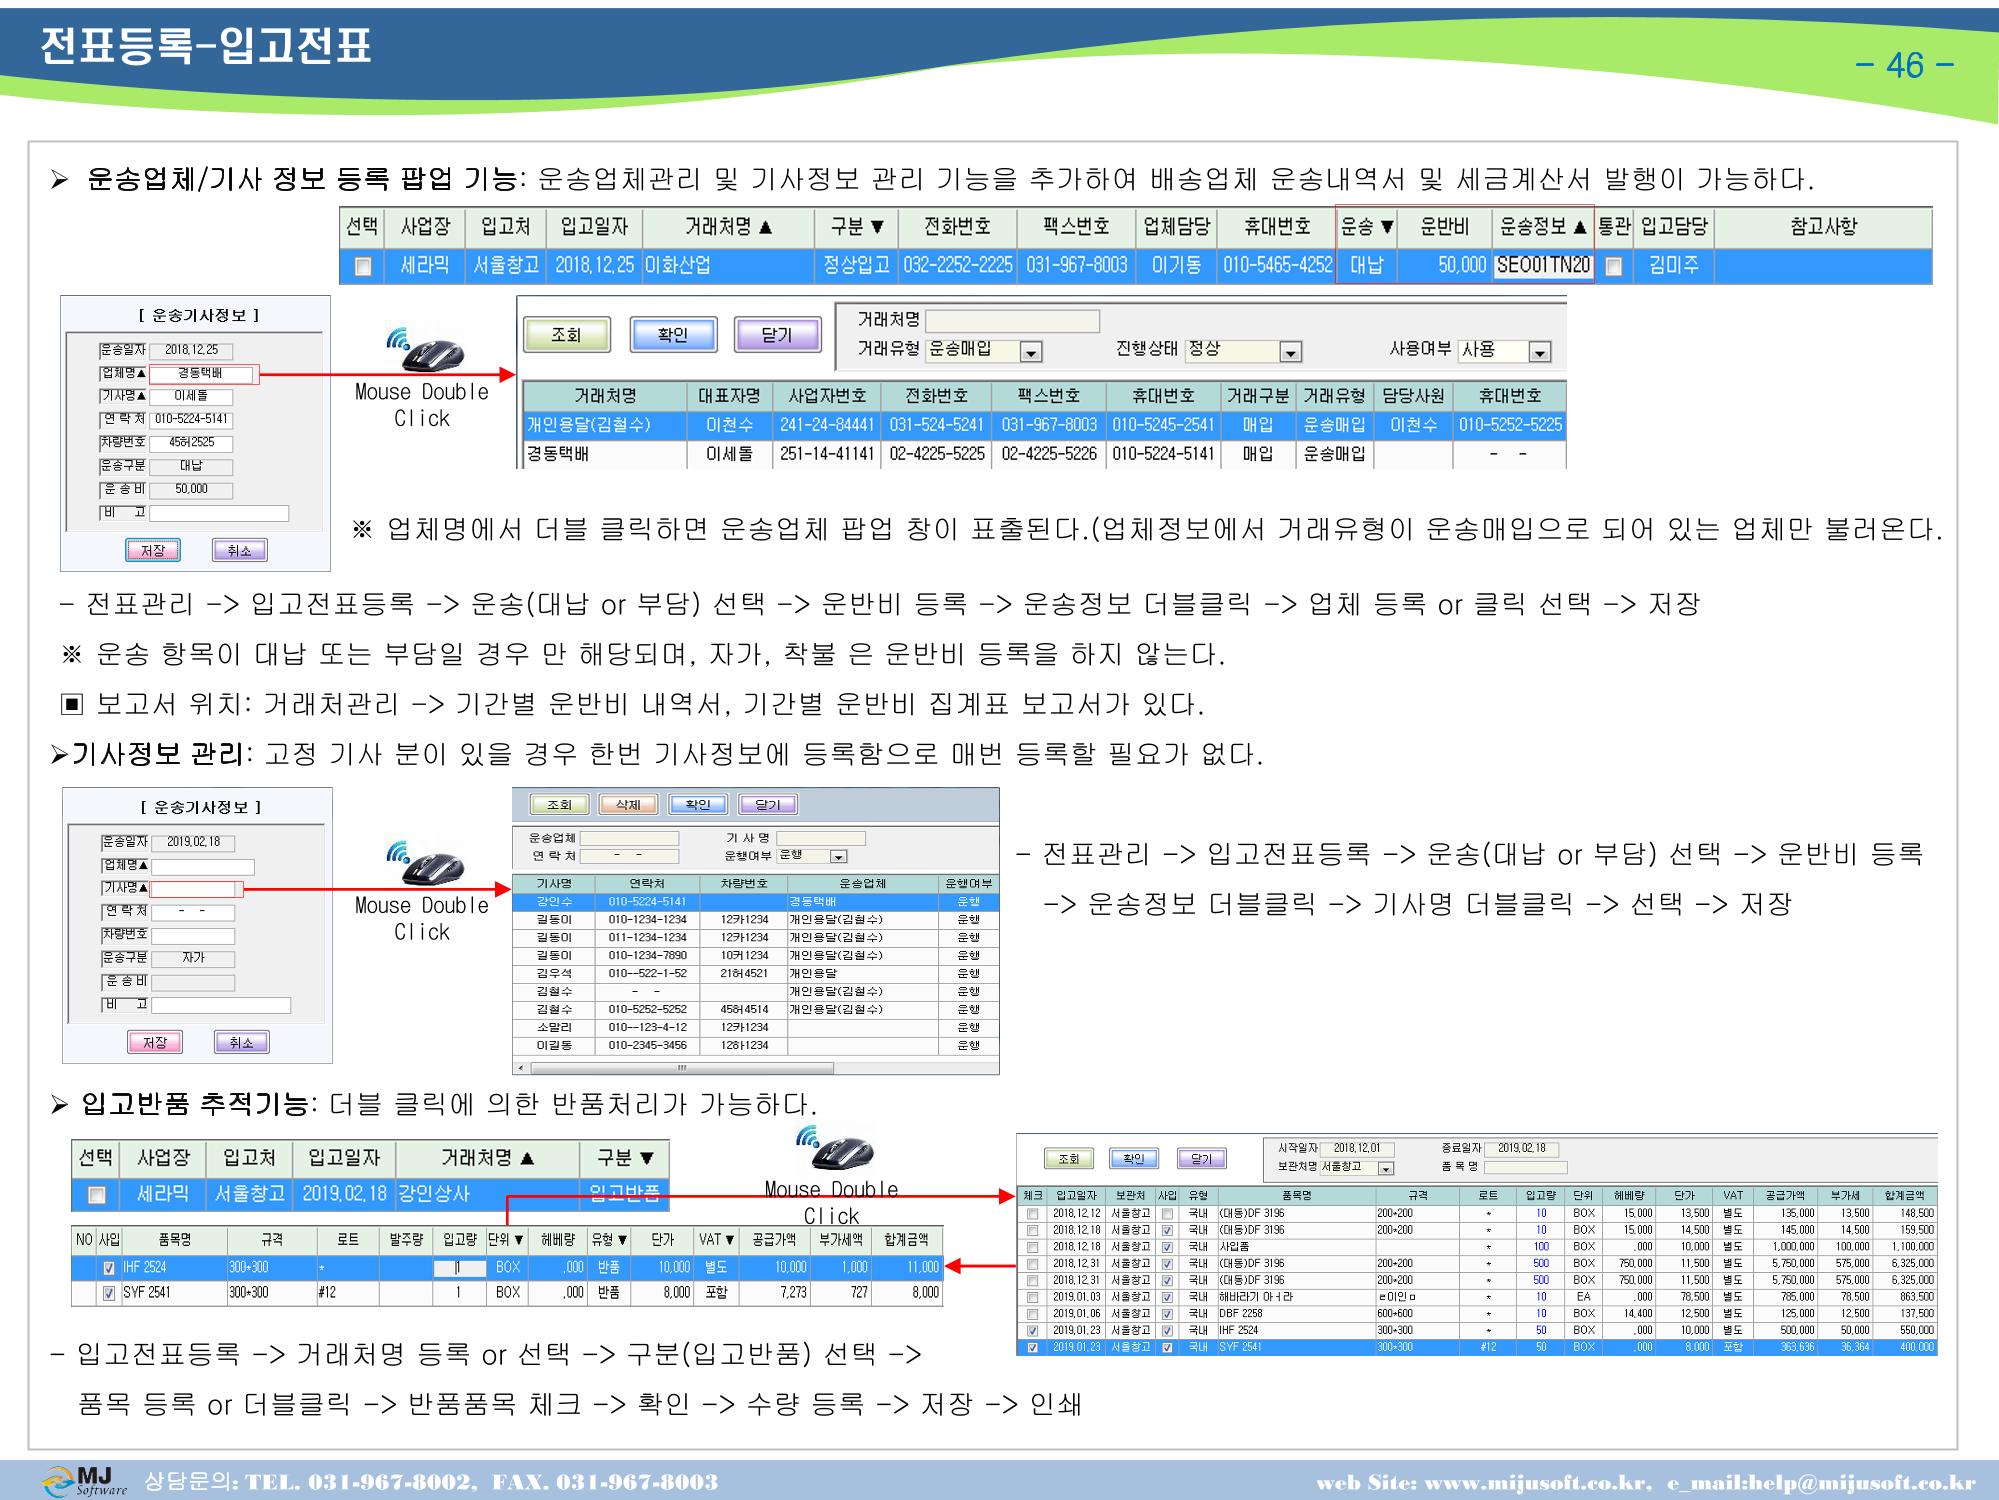1999x1500 pixels.
Task: Click 기 사 명 search field in driver popup
Action: (821, 838)
